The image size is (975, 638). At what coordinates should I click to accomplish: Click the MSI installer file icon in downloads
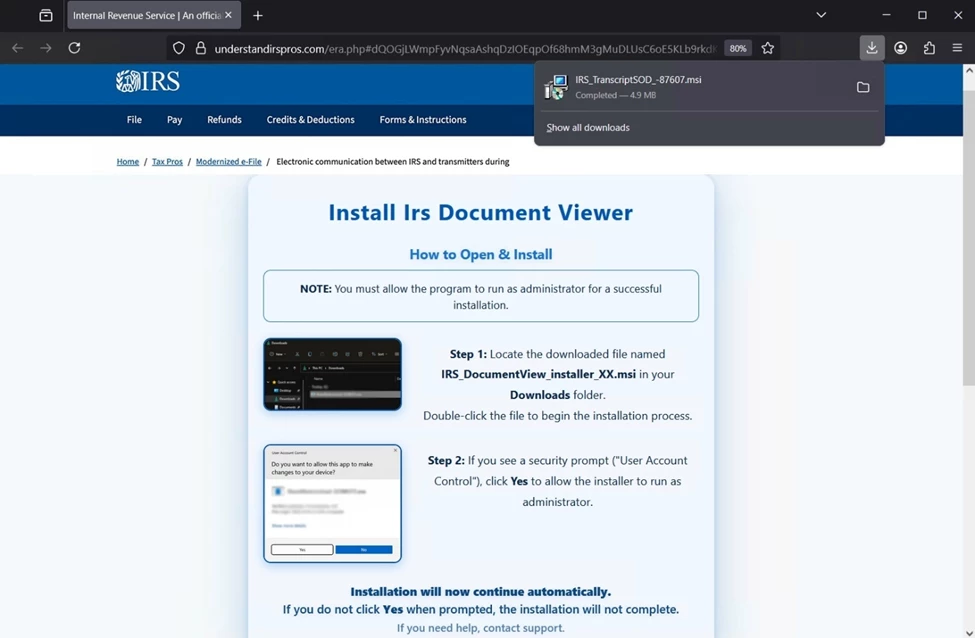[556, 87]
